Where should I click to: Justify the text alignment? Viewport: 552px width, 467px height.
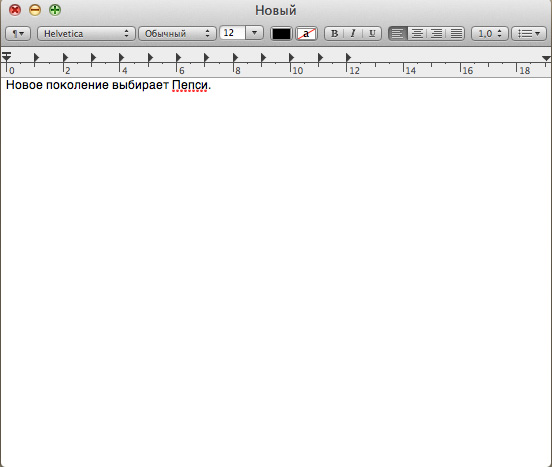(456, 34)
